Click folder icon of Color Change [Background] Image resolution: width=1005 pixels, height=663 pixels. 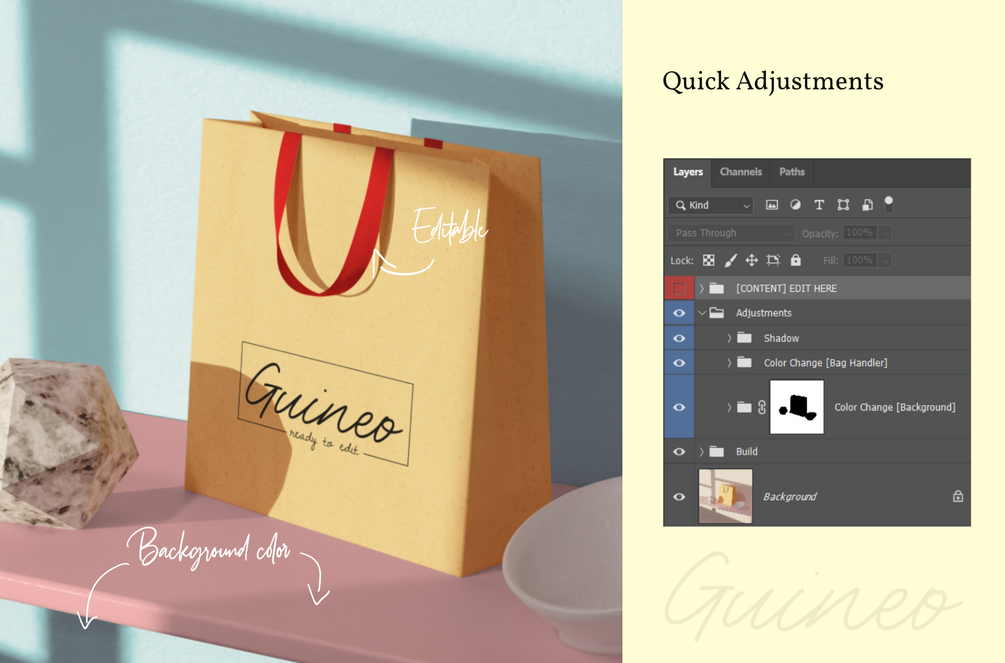(744, 407)
